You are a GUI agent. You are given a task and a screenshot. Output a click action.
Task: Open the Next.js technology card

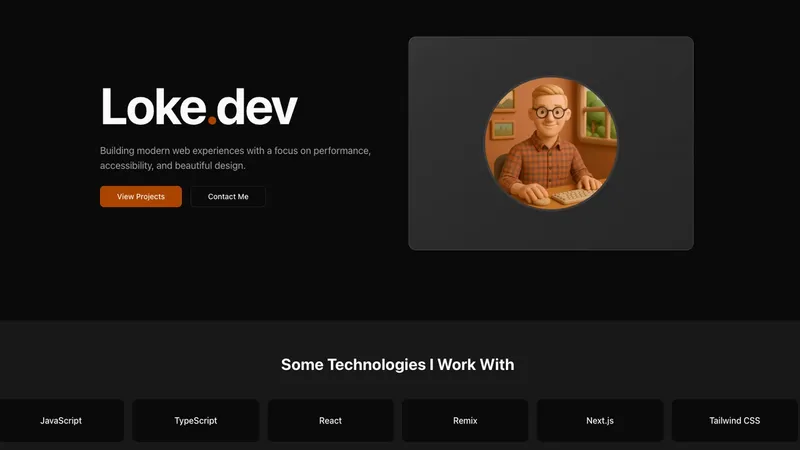pos(600,420)
